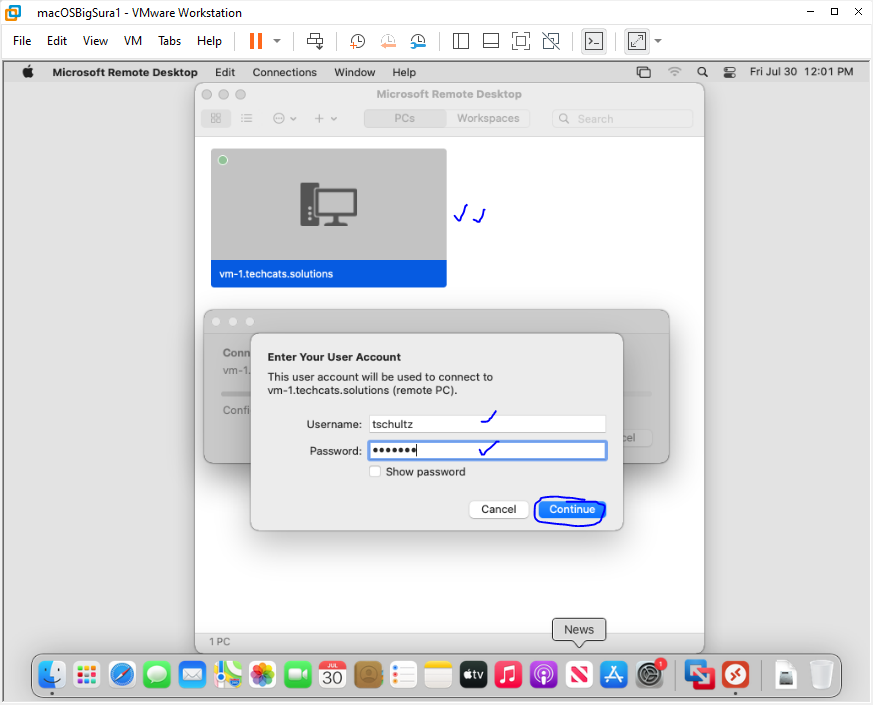Viewport: 873px width, 705px height.
Task: Open Mail from the Dock
Action: pyautogui.click(x=193, y=675)
